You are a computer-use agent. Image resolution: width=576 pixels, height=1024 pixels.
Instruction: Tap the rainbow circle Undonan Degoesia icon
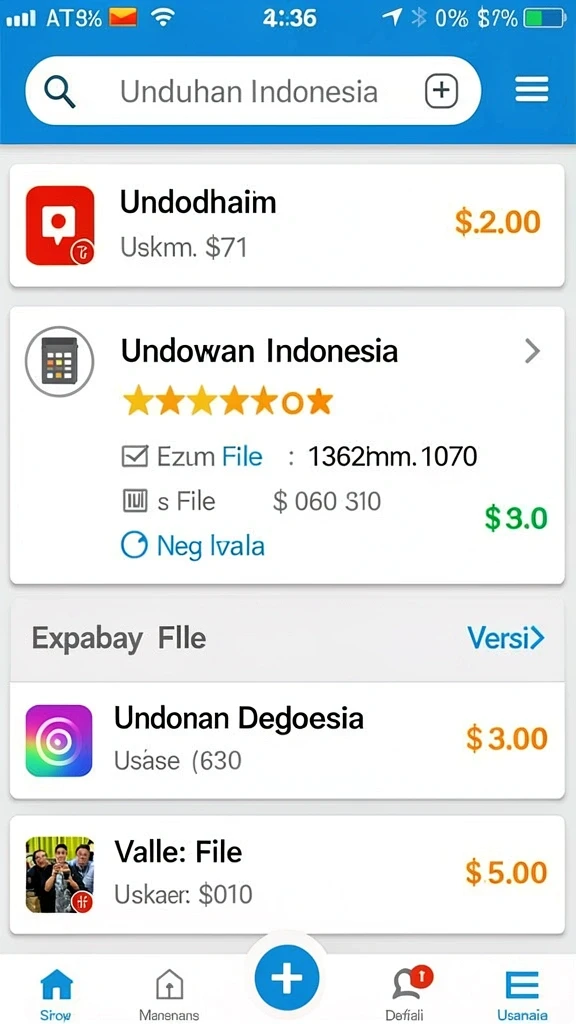[59, 740]
